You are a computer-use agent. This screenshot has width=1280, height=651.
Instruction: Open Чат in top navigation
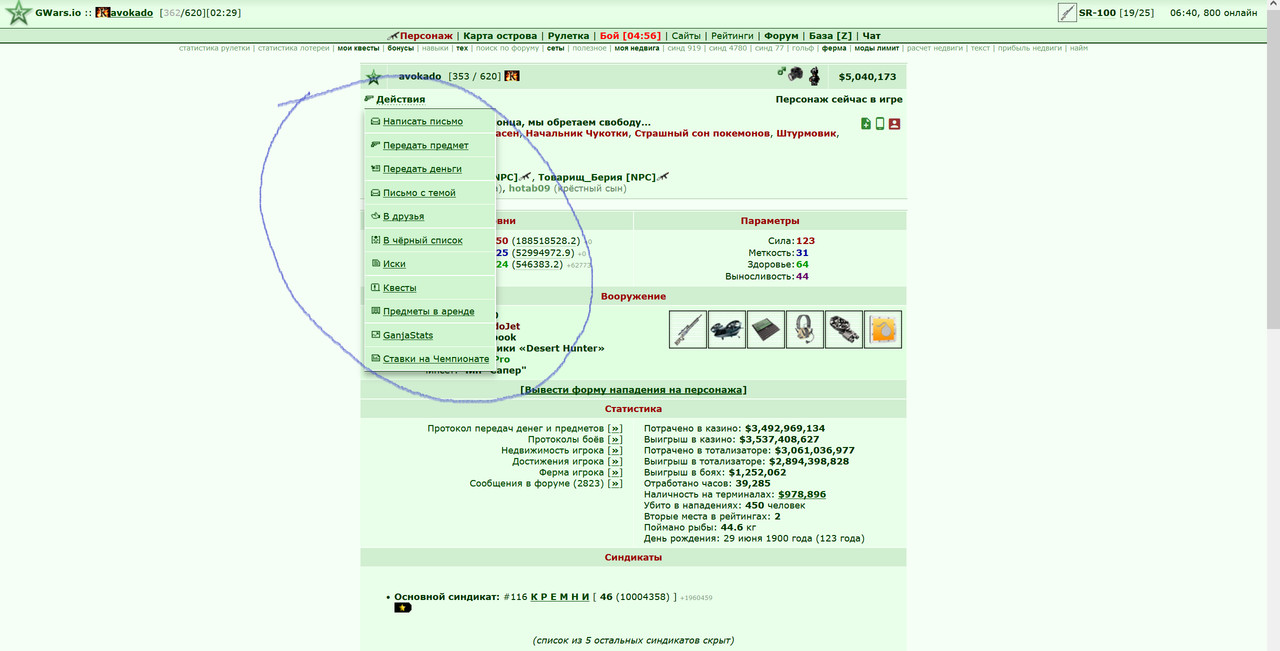tap(871, 36)
